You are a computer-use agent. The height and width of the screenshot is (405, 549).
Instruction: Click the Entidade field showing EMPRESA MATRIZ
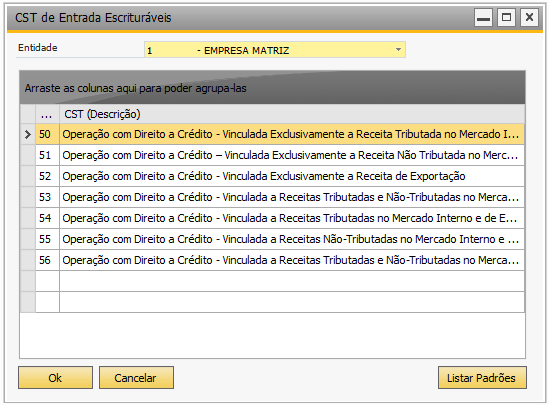pos(275,50)
